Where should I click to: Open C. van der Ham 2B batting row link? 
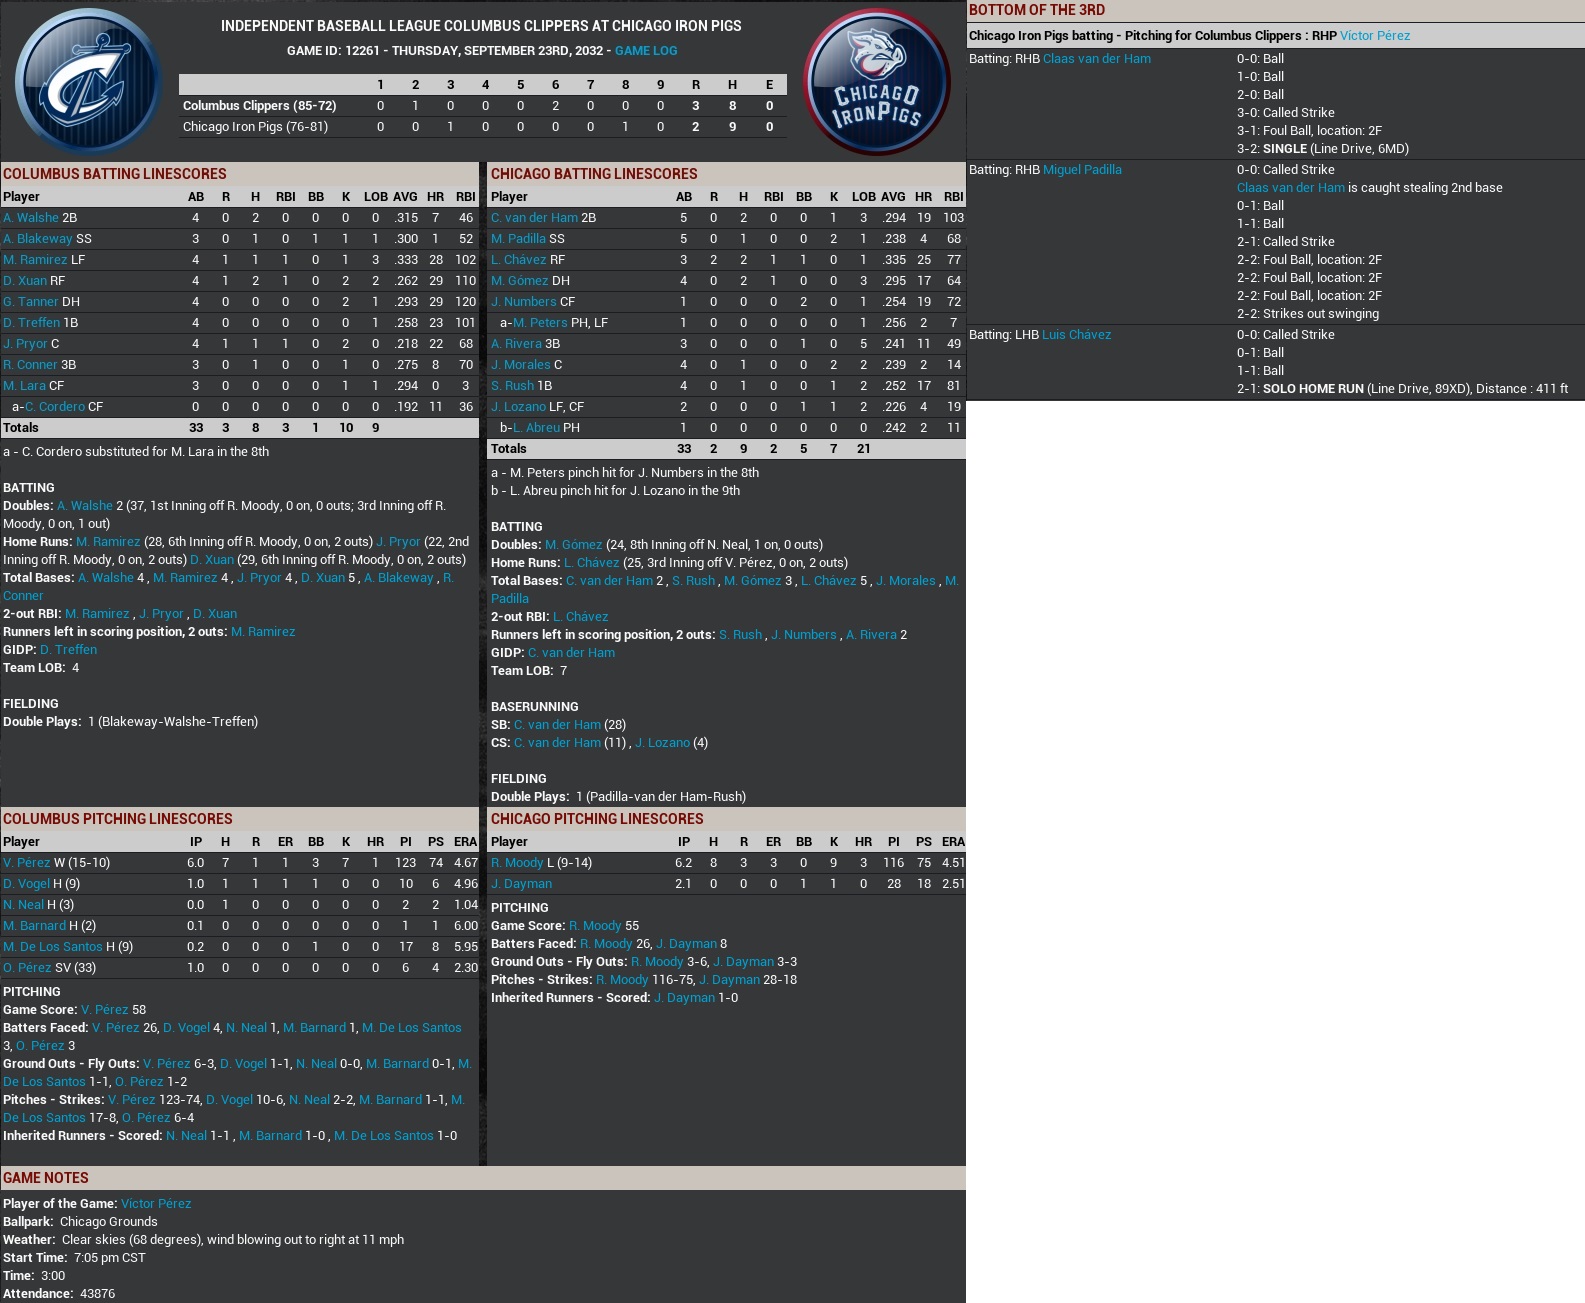point(534,218)
